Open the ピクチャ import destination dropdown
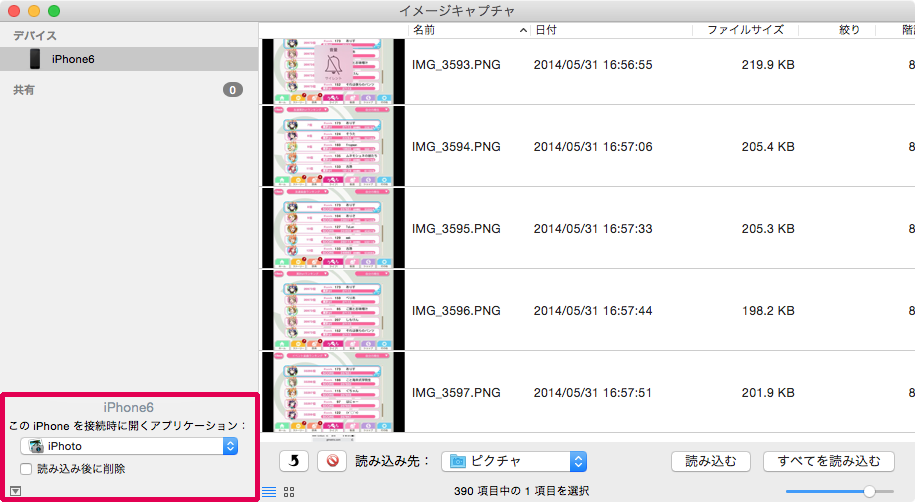915x502 pixels. pos(514,461)
